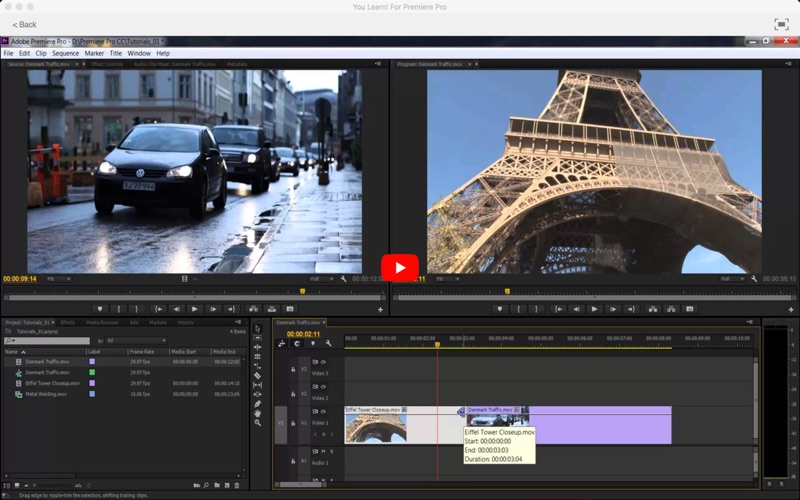800x500 pixels.
Task: Go back using the Back button
Action: 24,24
